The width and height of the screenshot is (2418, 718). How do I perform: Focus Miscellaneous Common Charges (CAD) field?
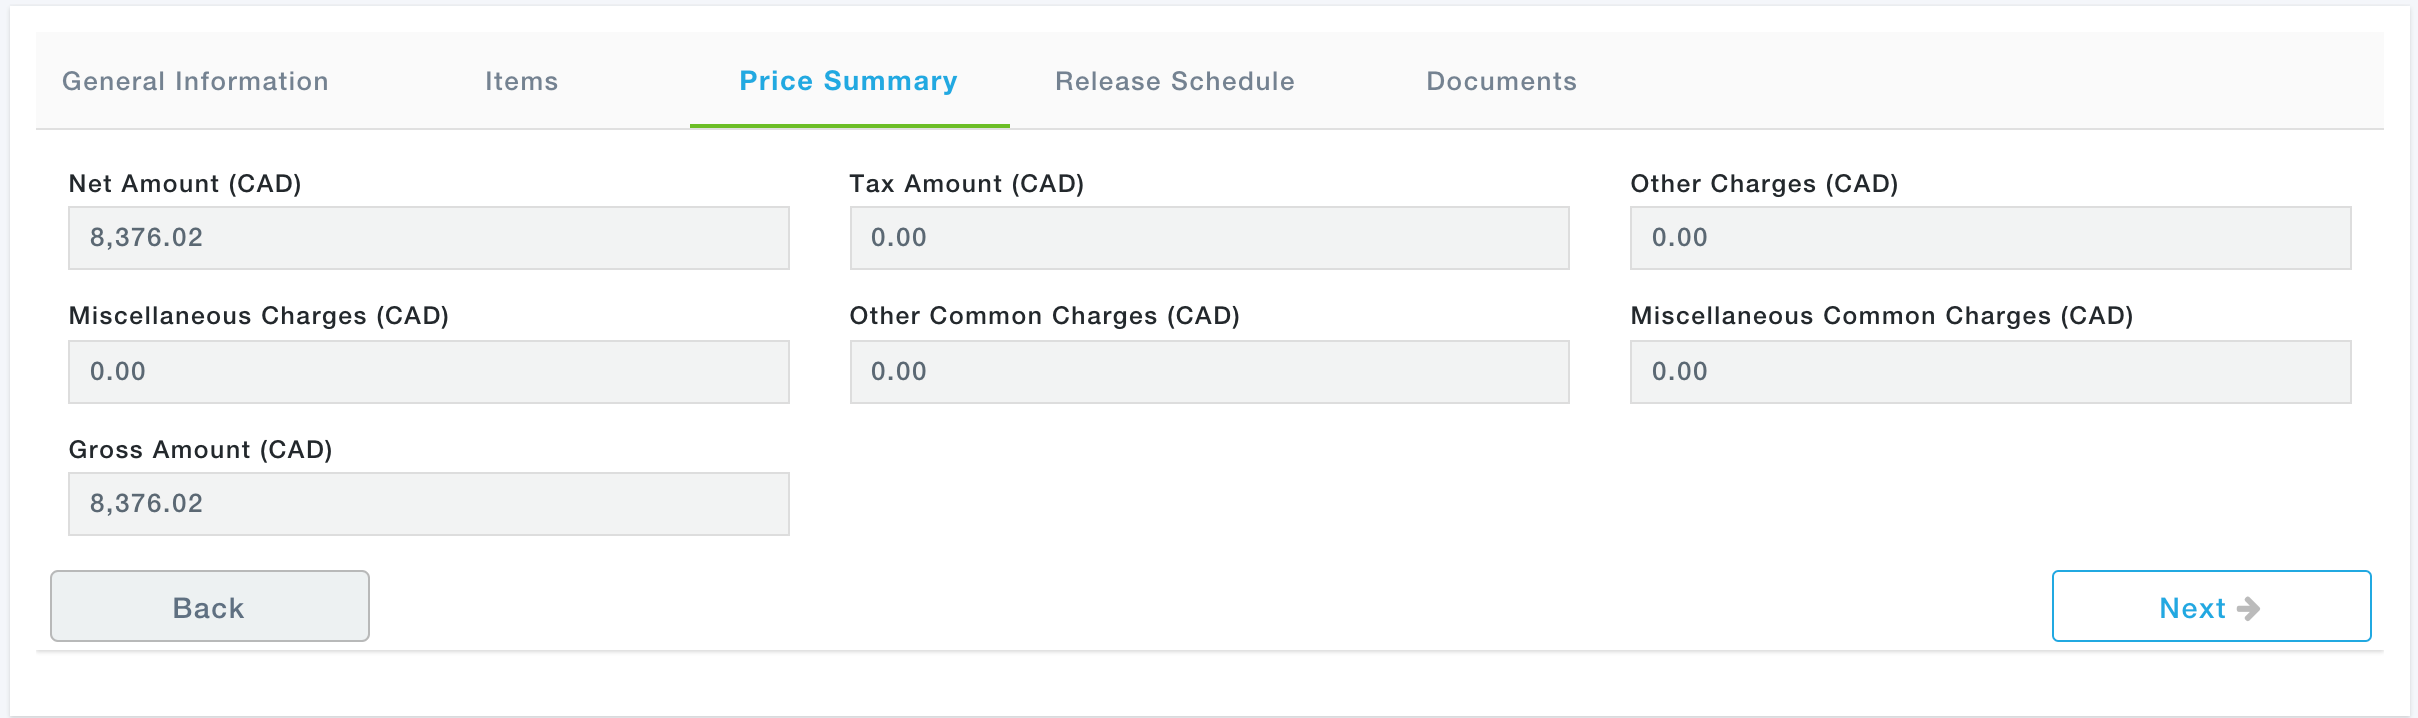point(1989,372)
